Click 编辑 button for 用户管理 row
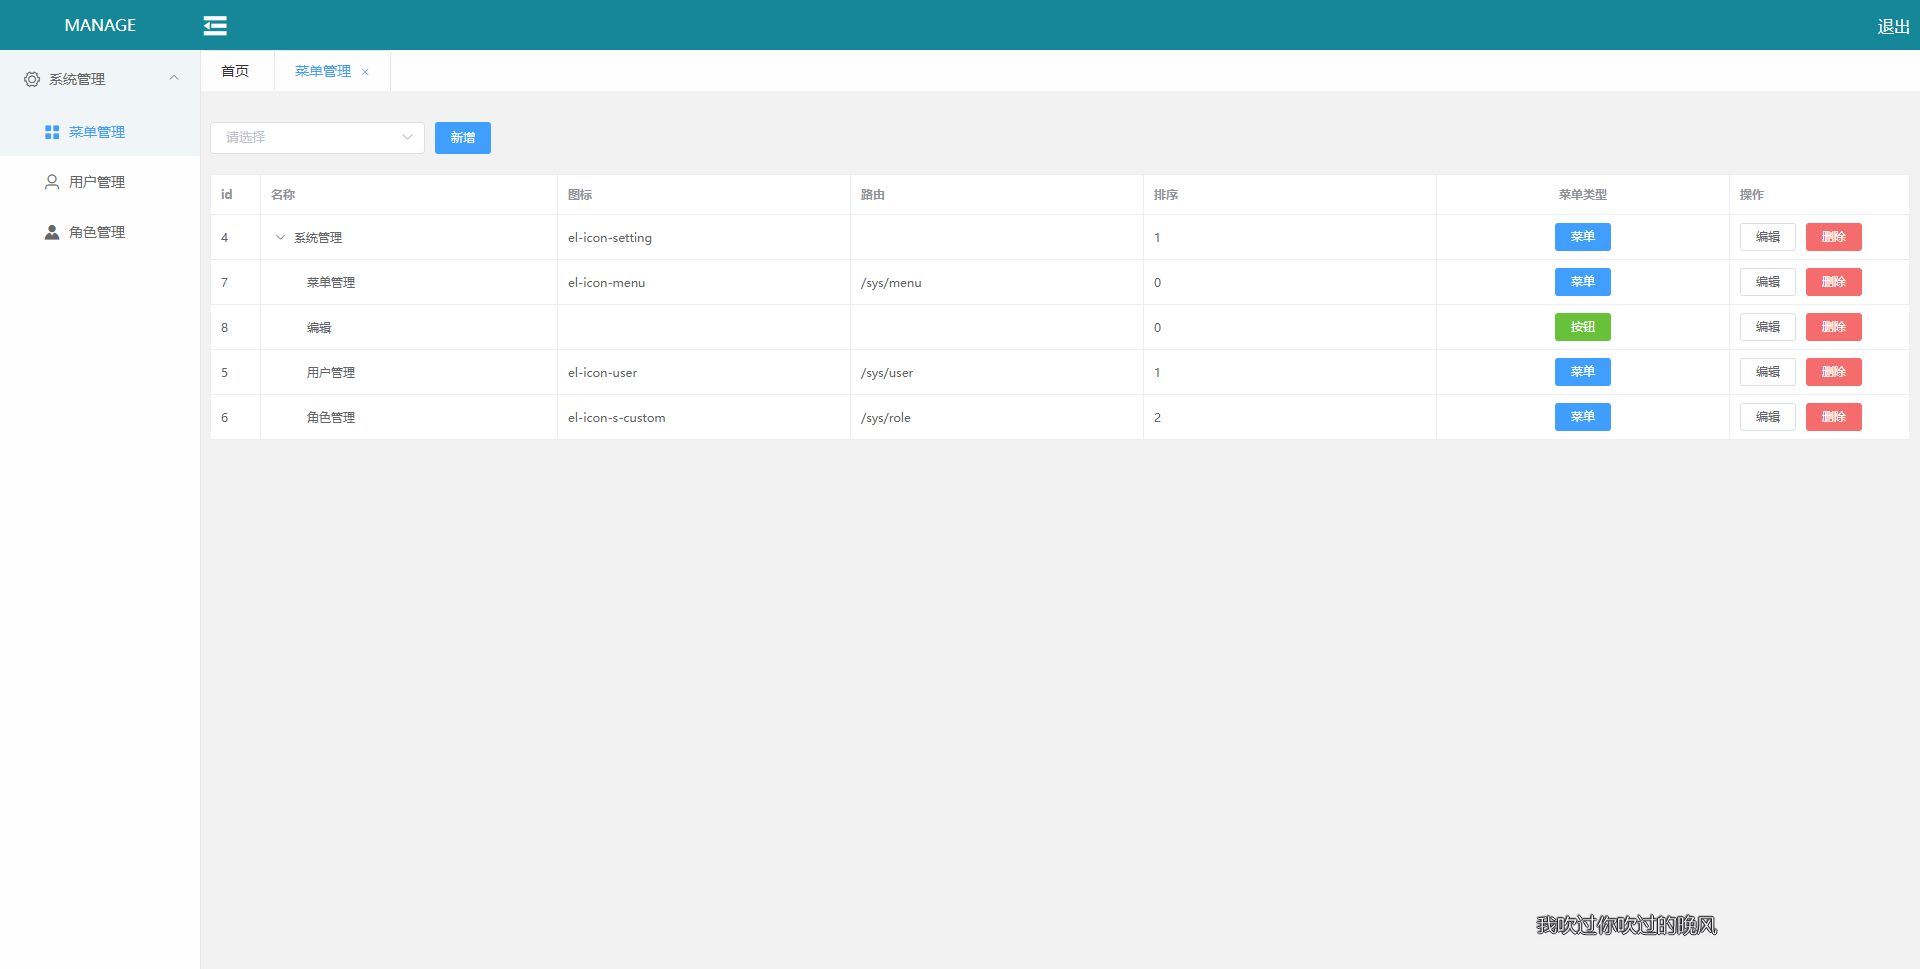This screenshot has width=1920, height=969. coord(1768,372)
